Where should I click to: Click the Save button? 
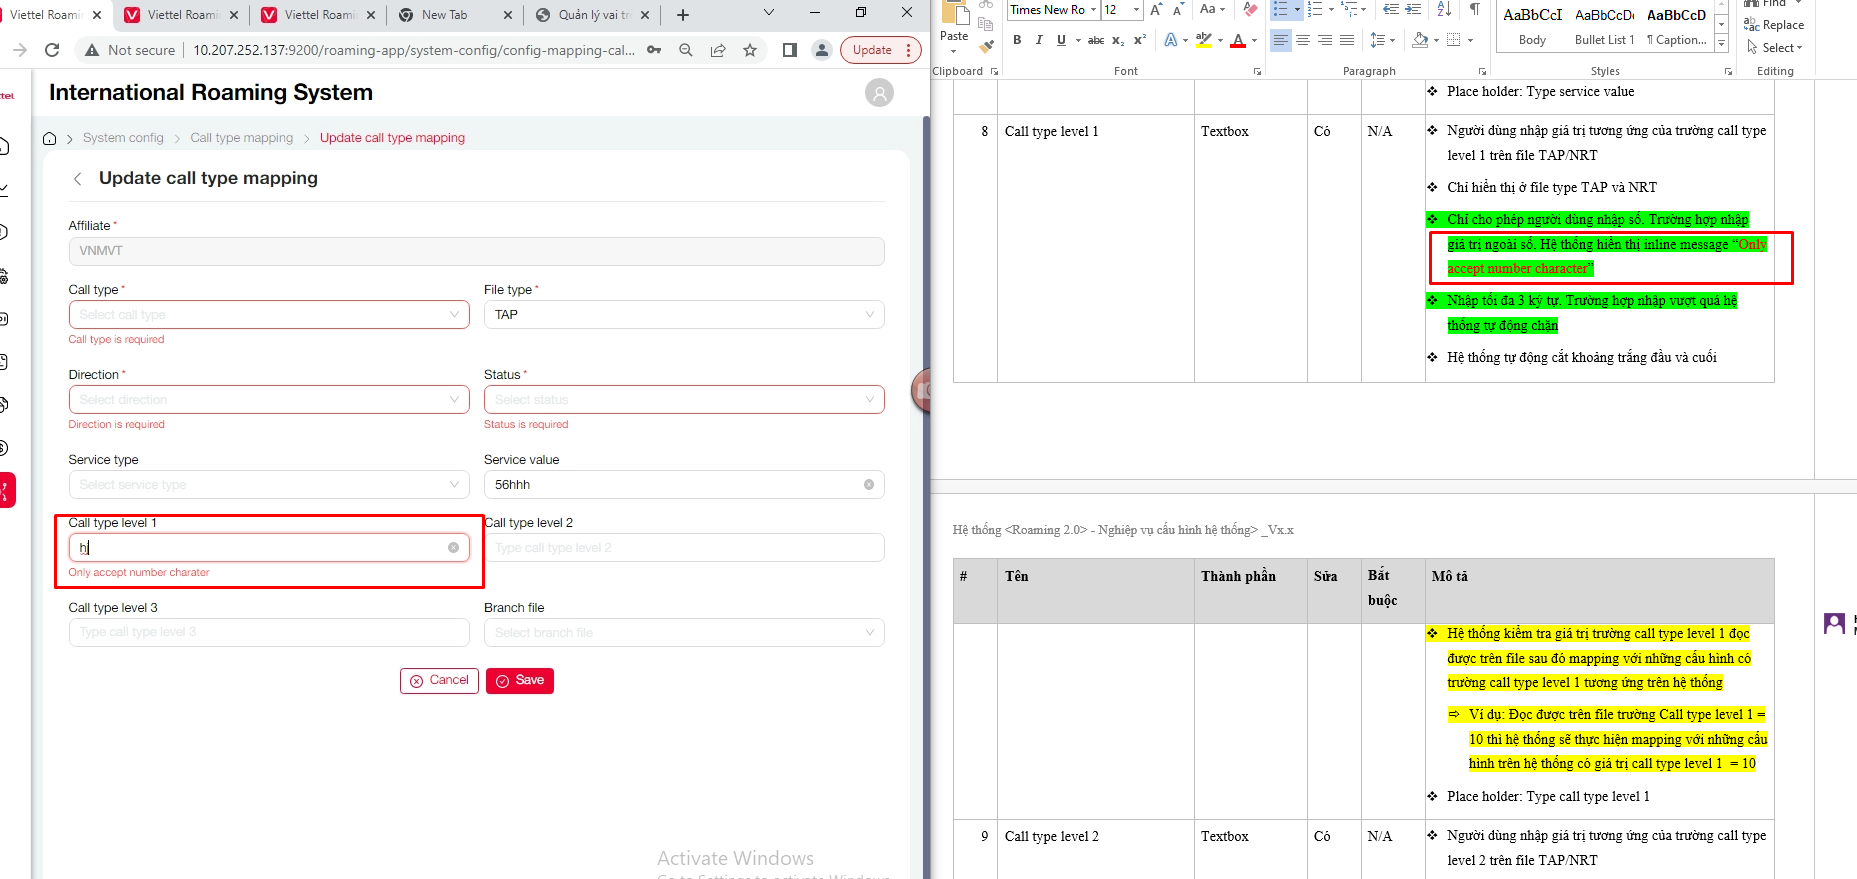tap(520, 681)
